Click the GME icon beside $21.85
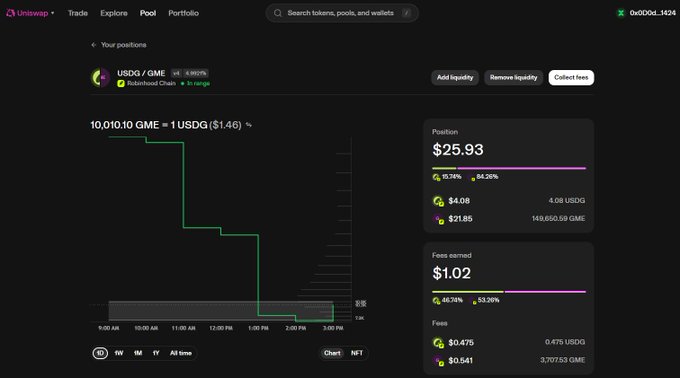 point(438,219)
